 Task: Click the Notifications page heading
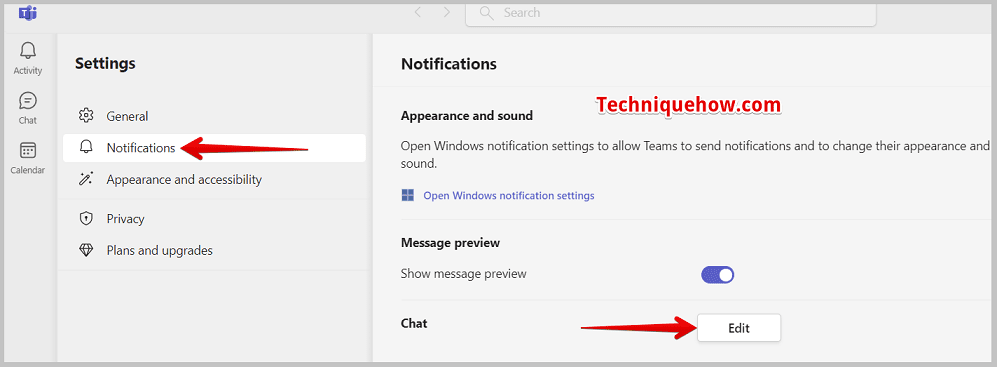[449, 64]
